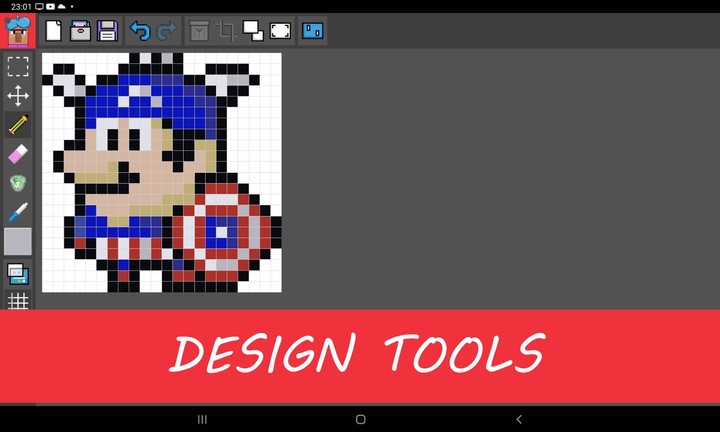Click the pixel art canvas drawing

[x=162, y=172]
